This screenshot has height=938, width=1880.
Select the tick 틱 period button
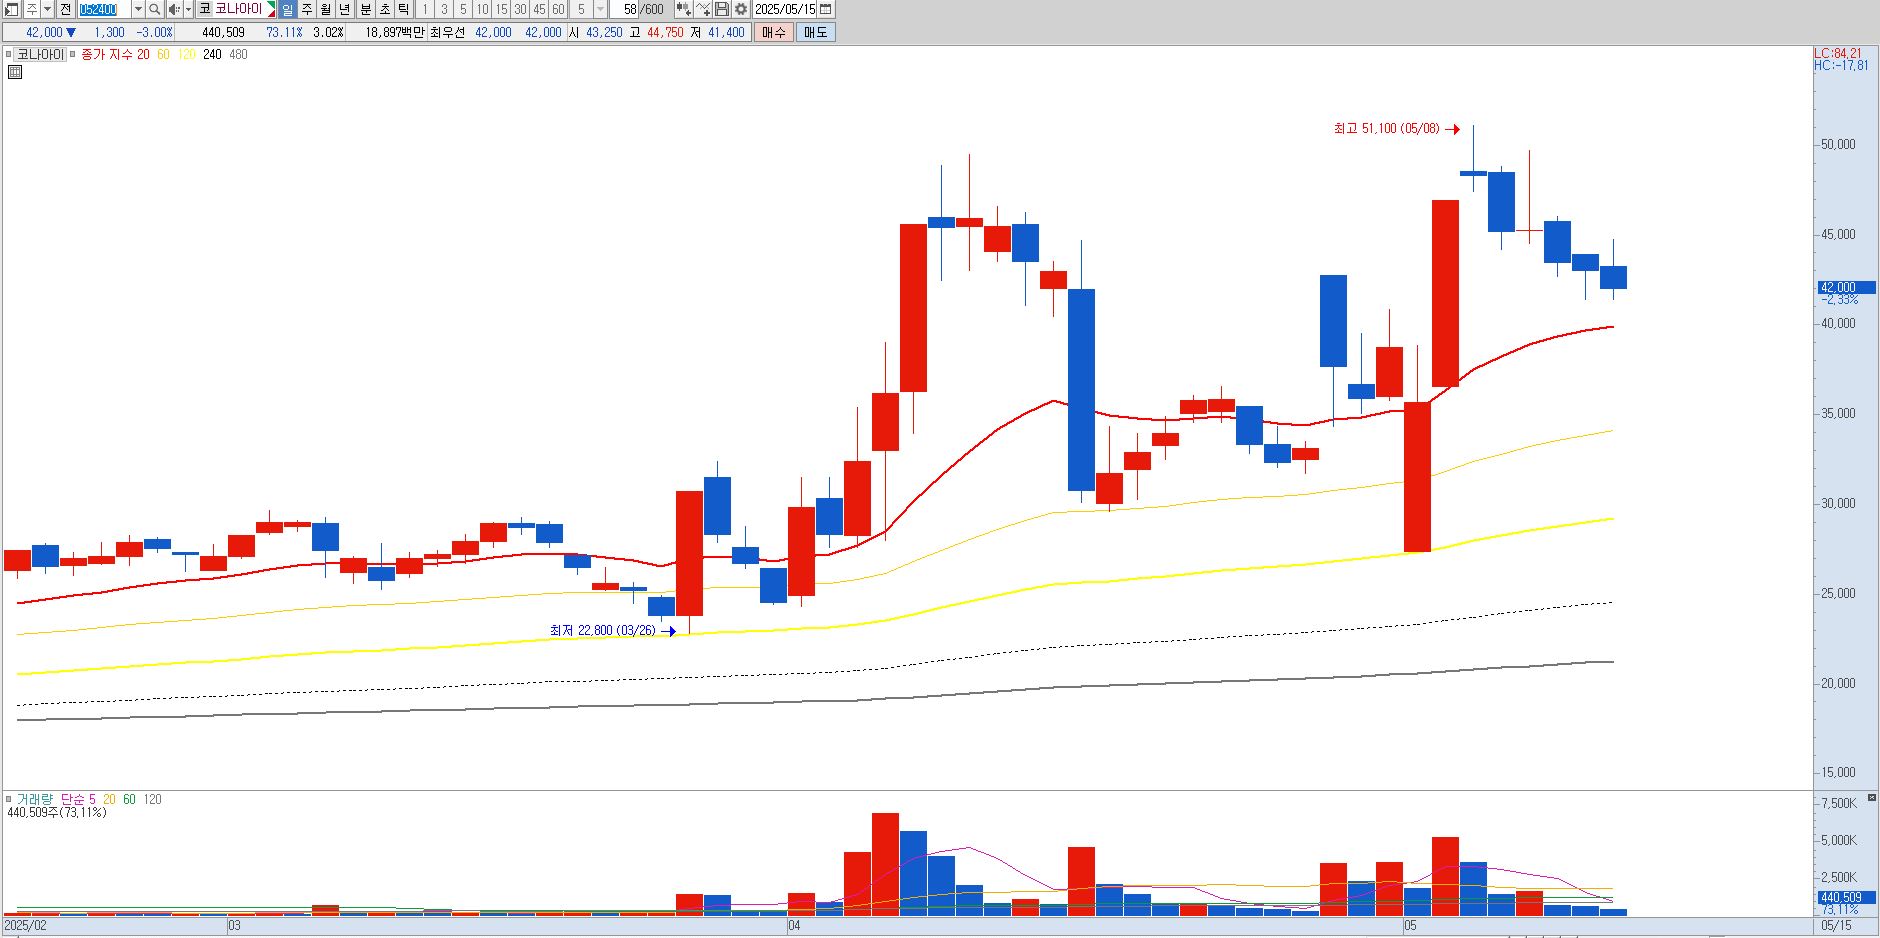(x=403, y=9)
